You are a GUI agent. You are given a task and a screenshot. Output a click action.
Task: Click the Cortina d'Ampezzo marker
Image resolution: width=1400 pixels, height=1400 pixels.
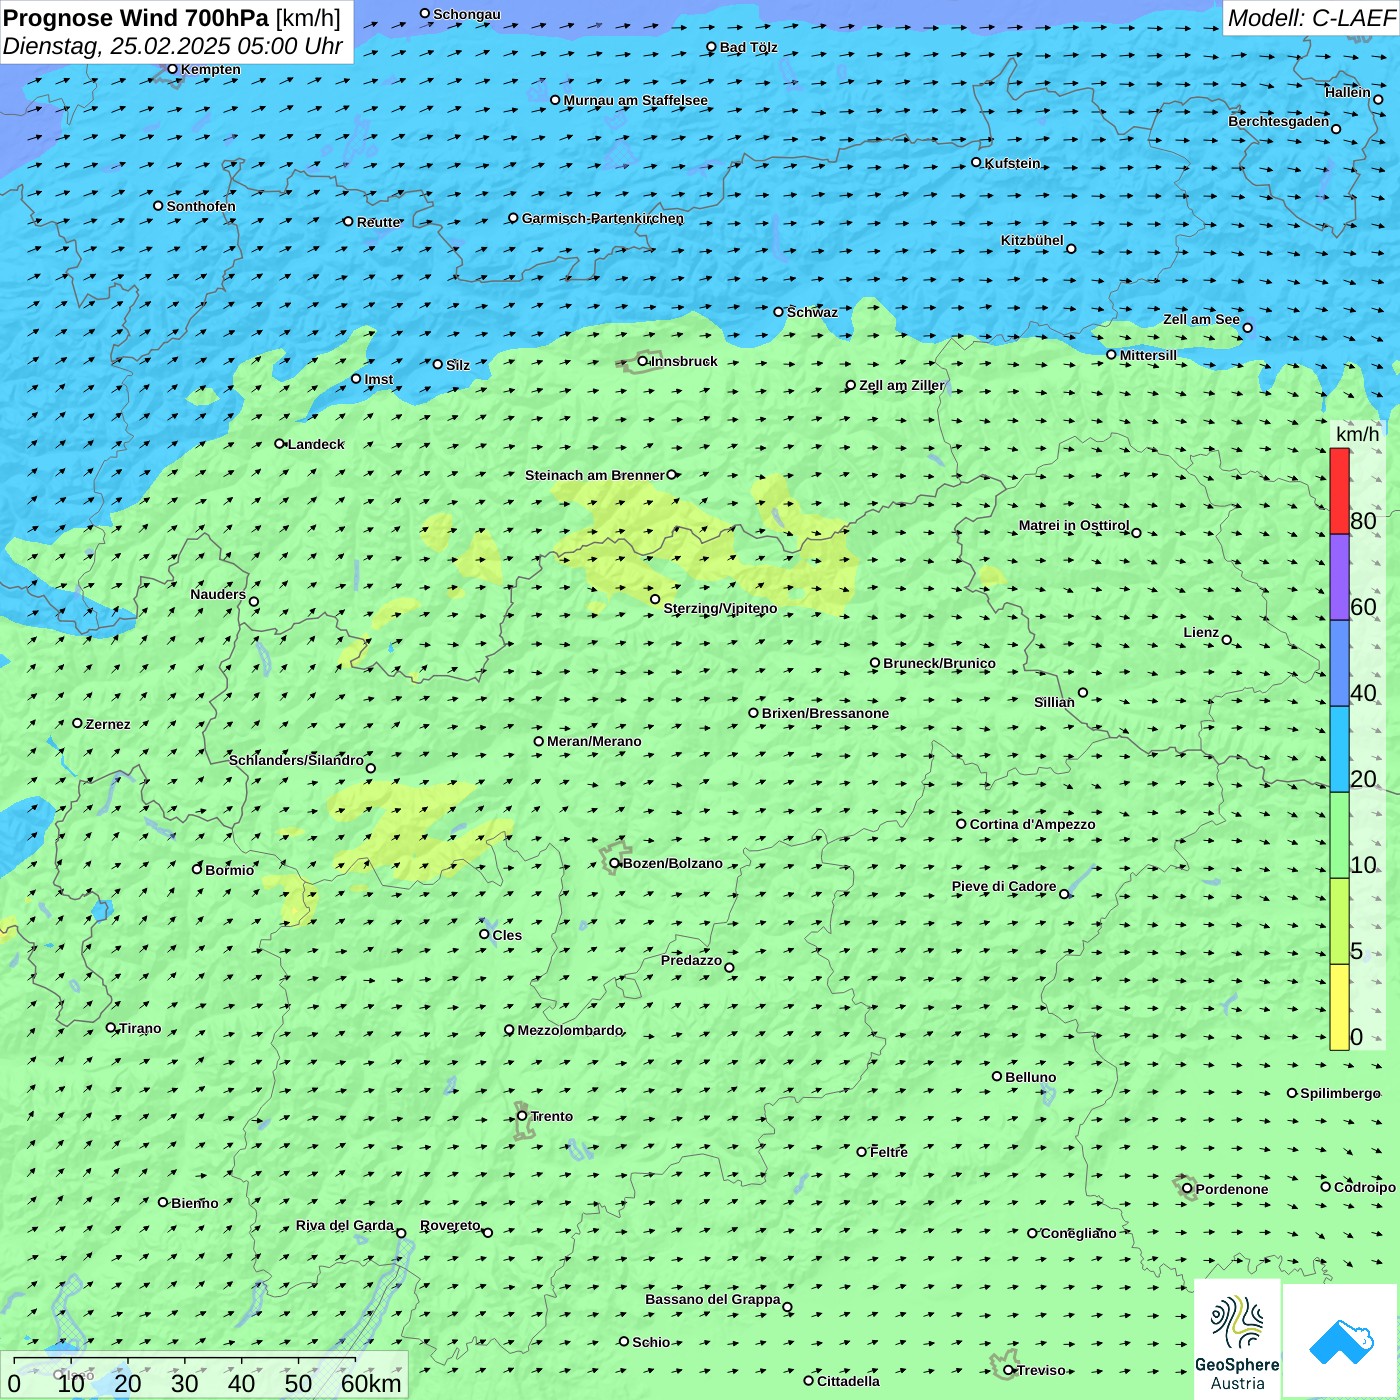coord(961,824)
